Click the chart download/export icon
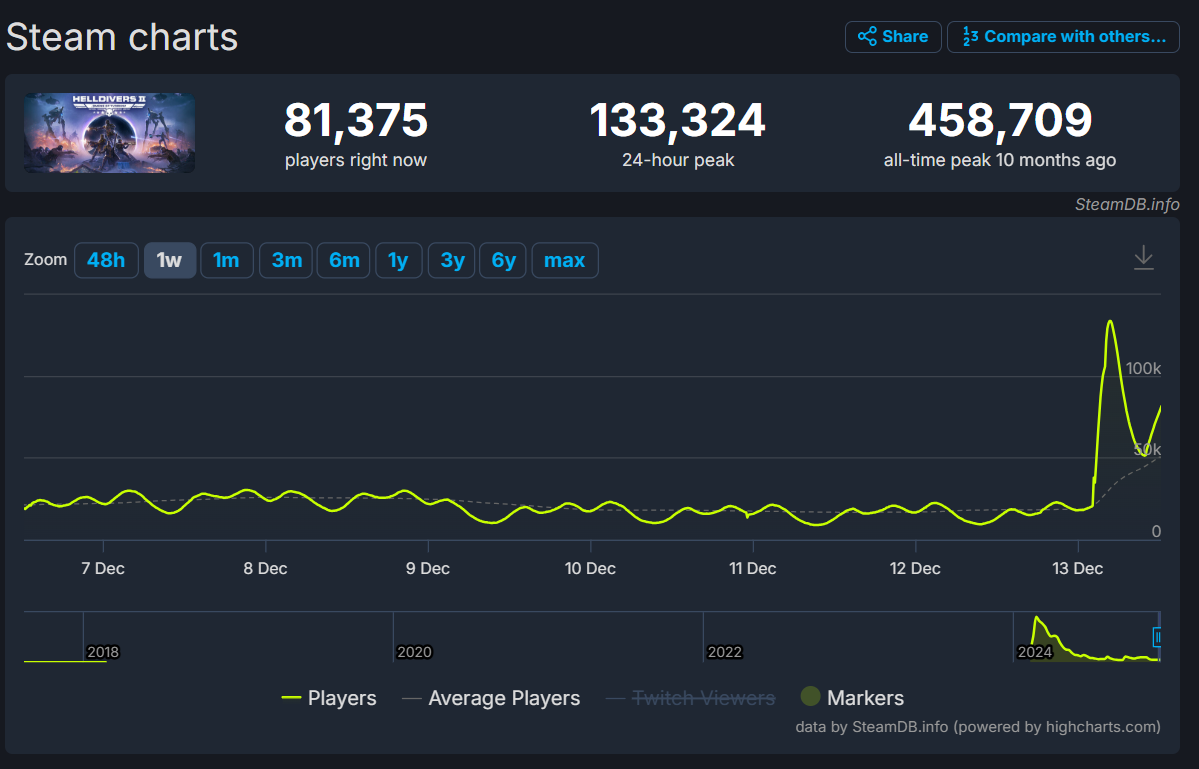Image resolution: width=1199 pixels, height=769 pixels. pyautogui.click(x=1143, y=258)
